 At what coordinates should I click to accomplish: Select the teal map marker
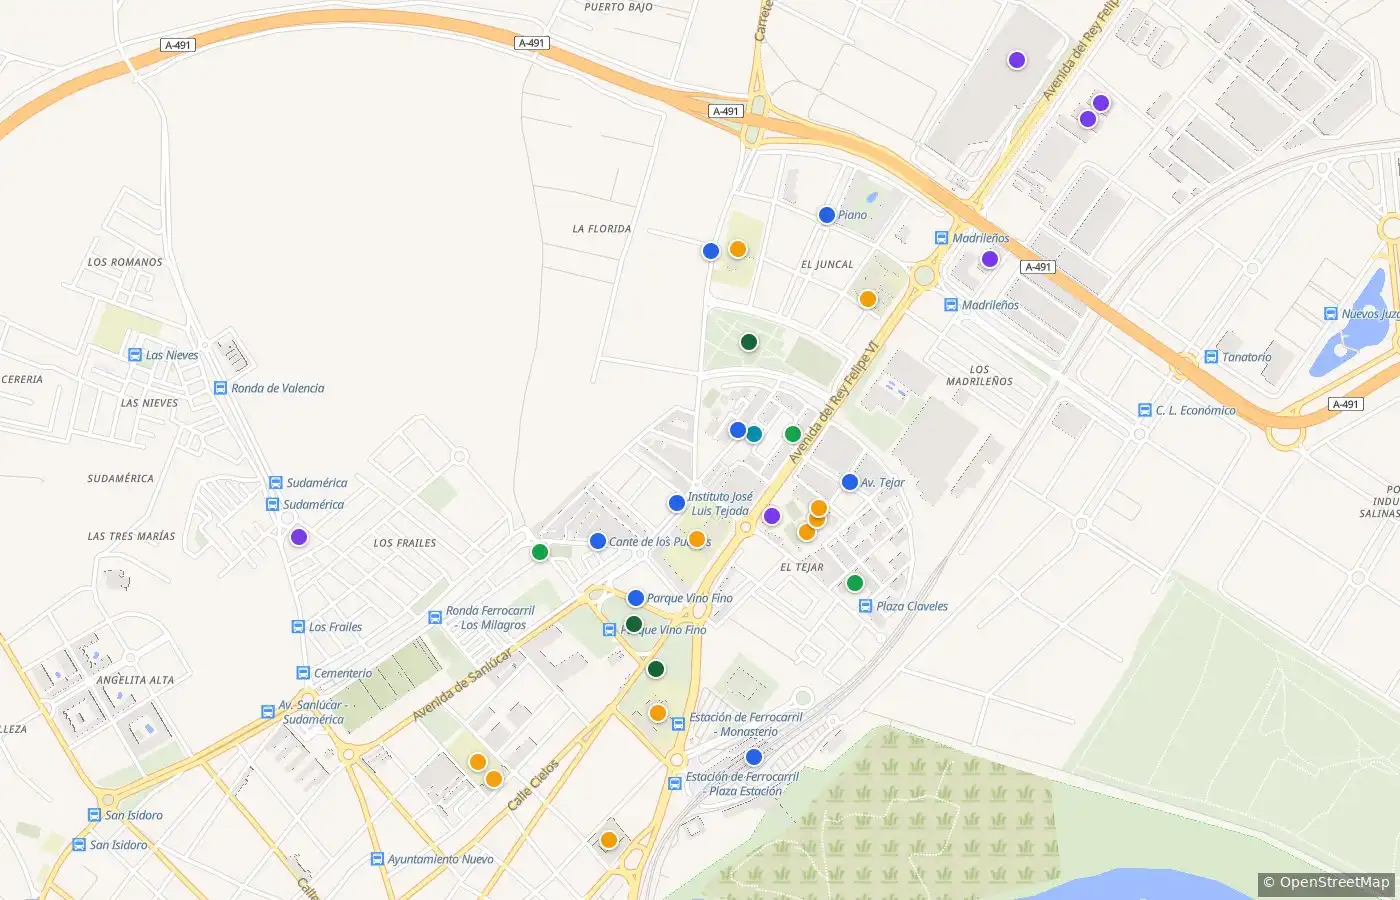(x=754, y=434)
